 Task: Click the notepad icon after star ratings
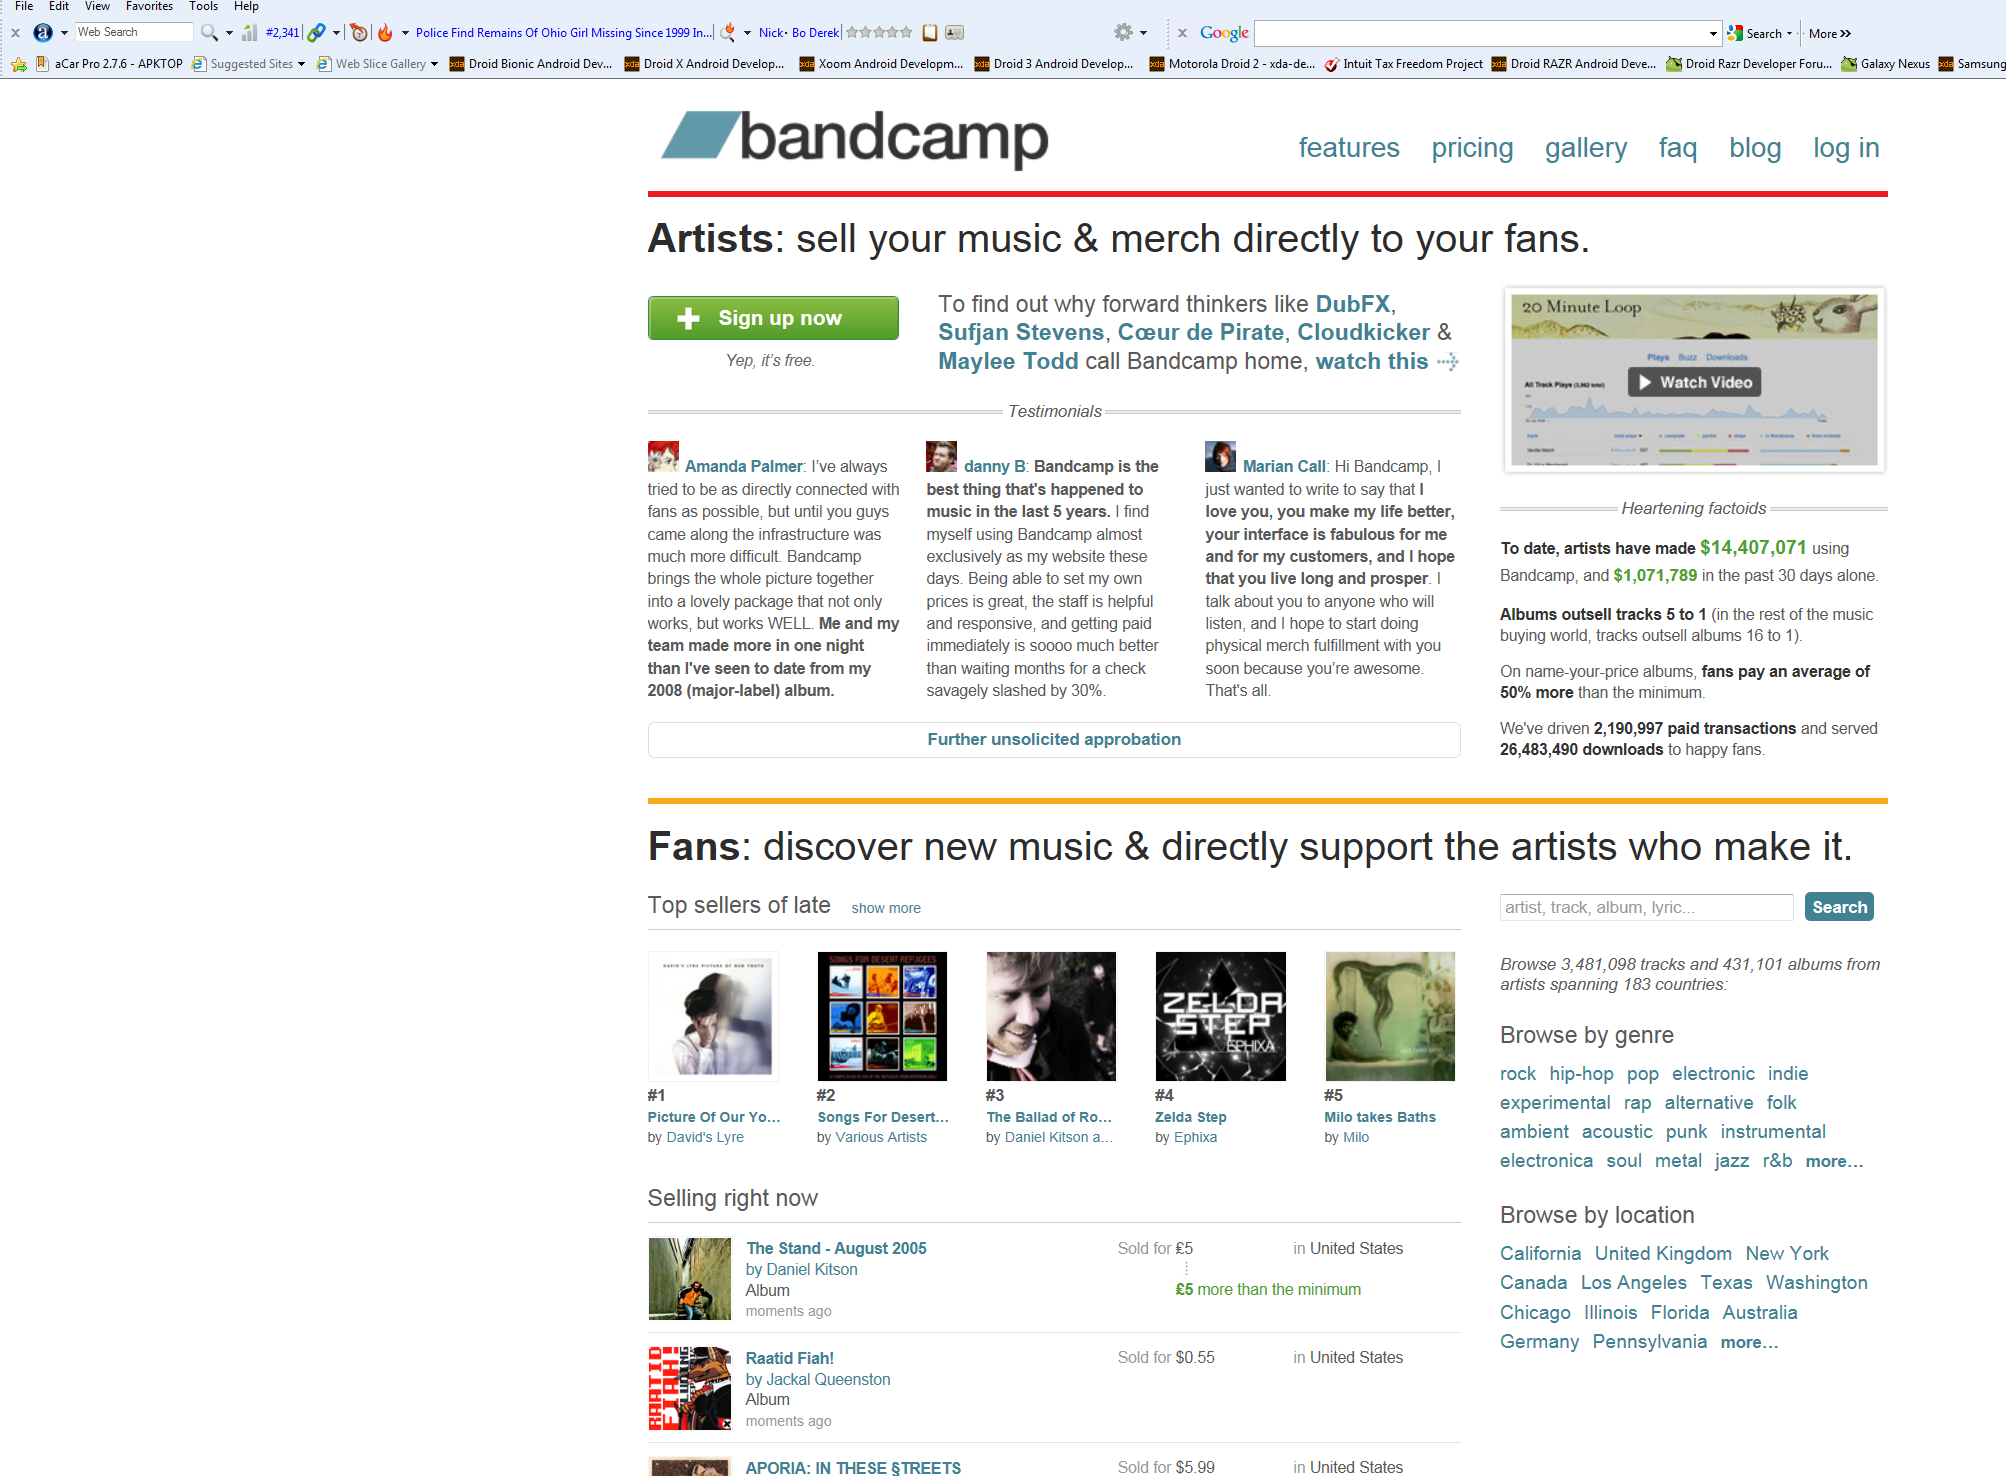(x=930, y=33)
